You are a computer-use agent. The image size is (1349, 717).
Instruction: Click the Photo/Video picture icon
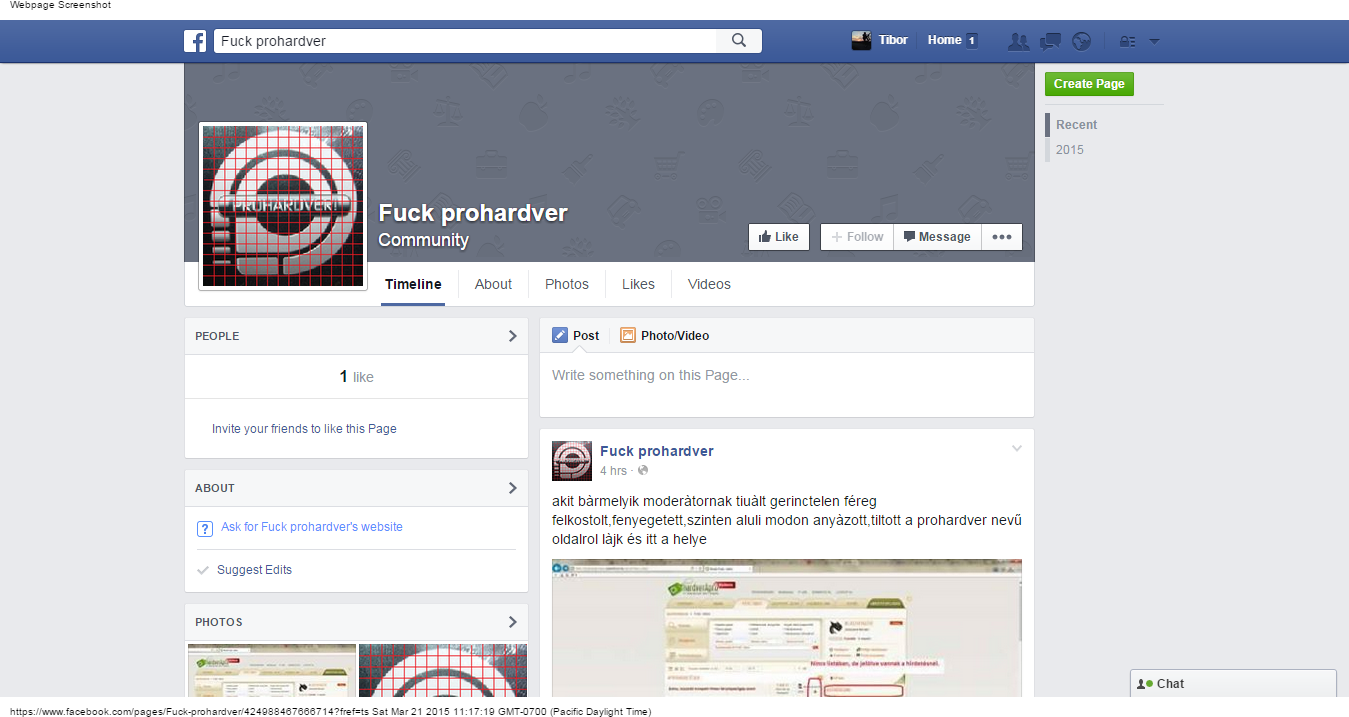(x=628, y=336)
